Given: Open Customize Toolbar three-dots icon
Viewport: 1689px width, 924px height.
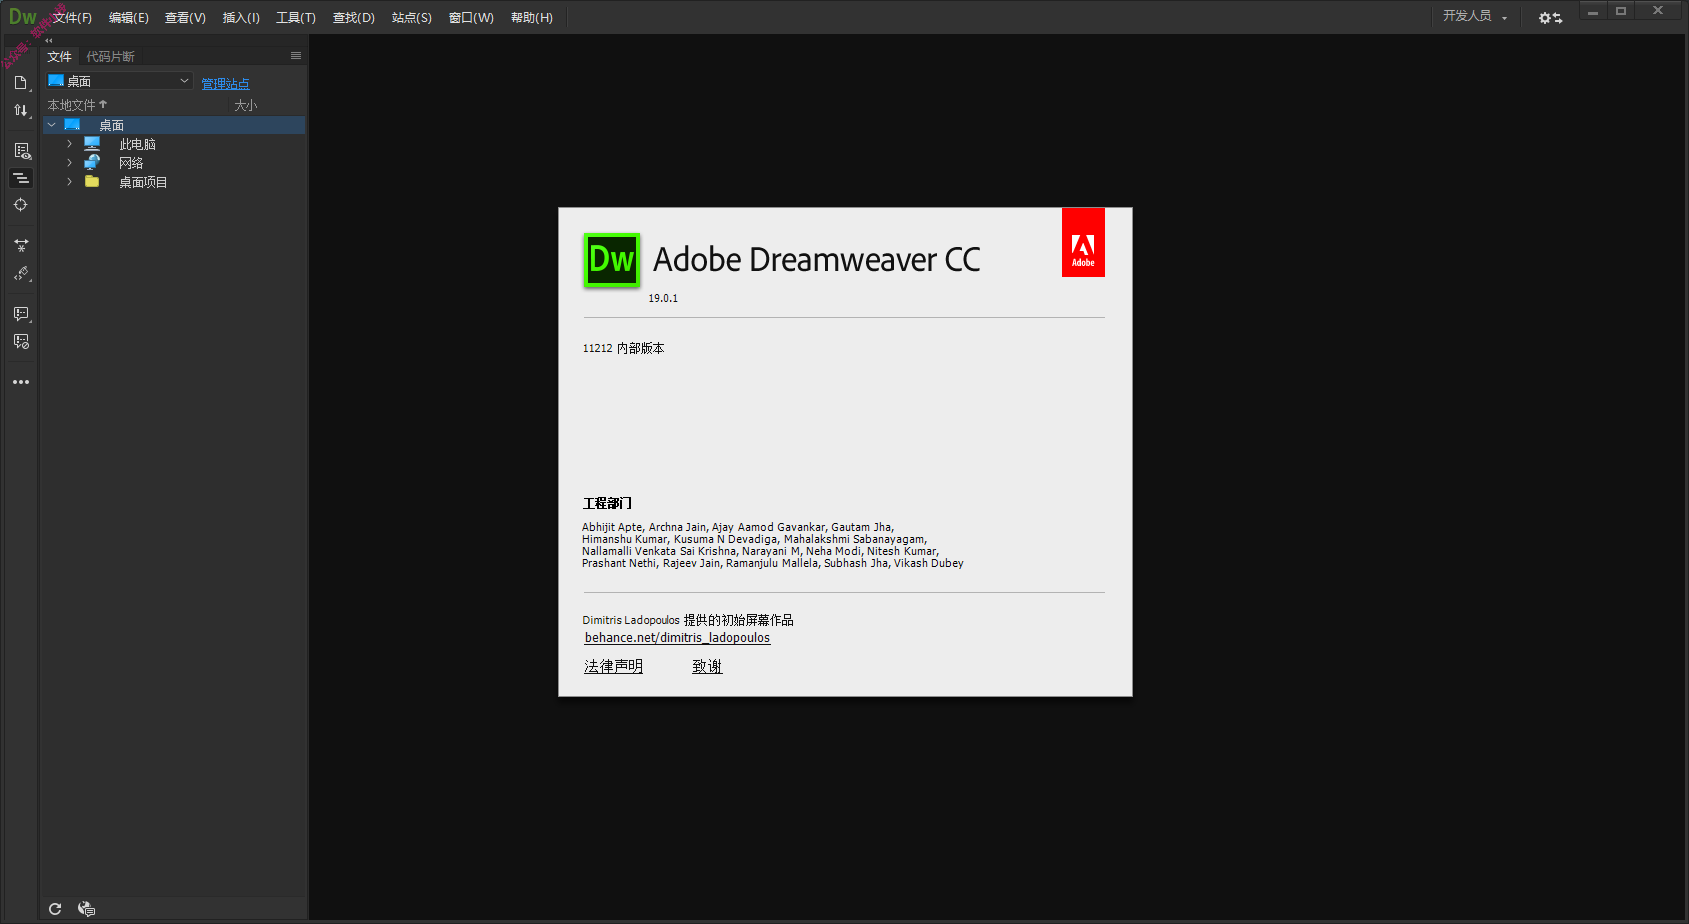Looking at the screenshot, I should [x=21, y=382].
